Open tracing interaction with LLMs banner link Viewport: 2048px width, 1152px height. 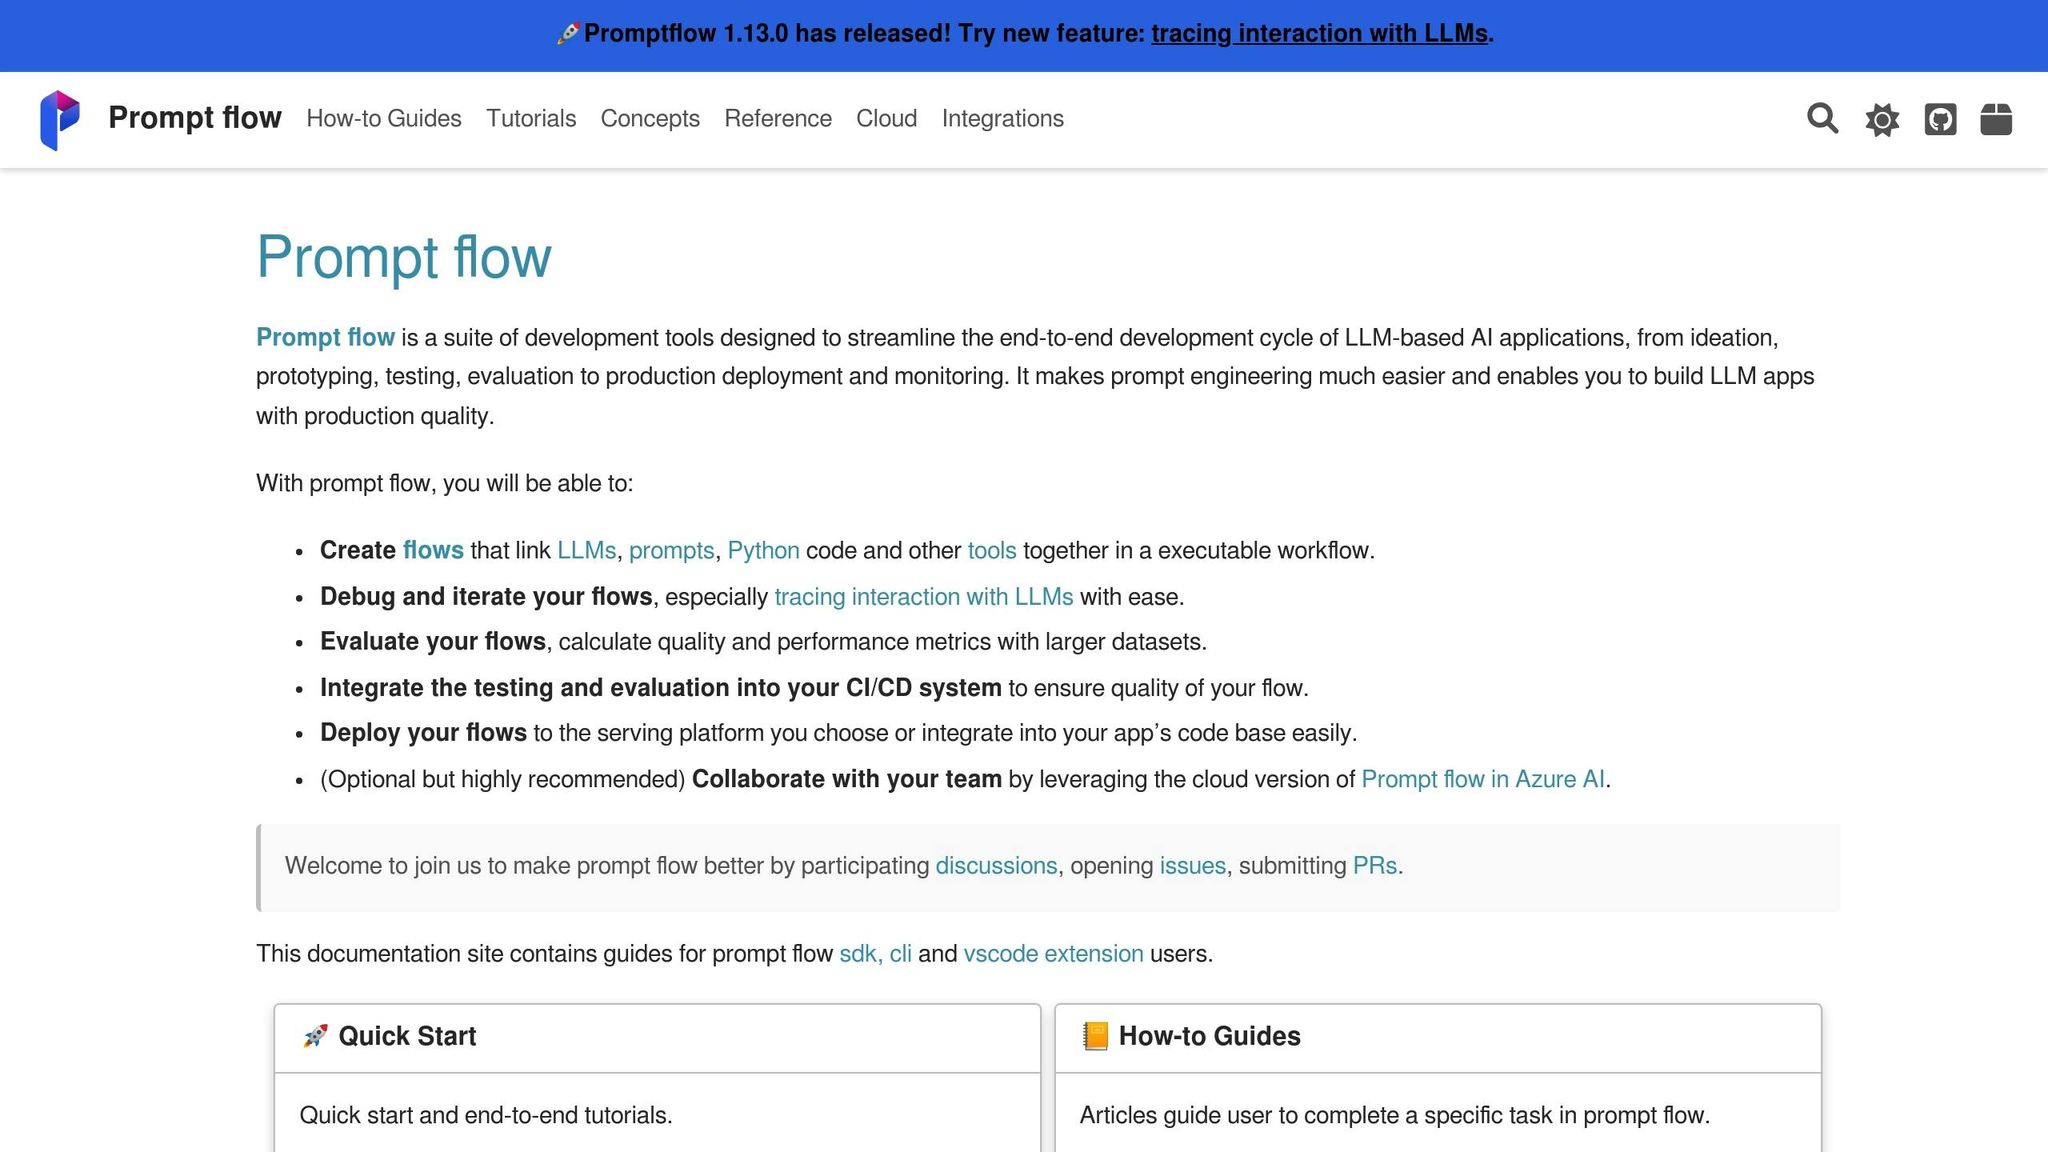click(1320, 33)
